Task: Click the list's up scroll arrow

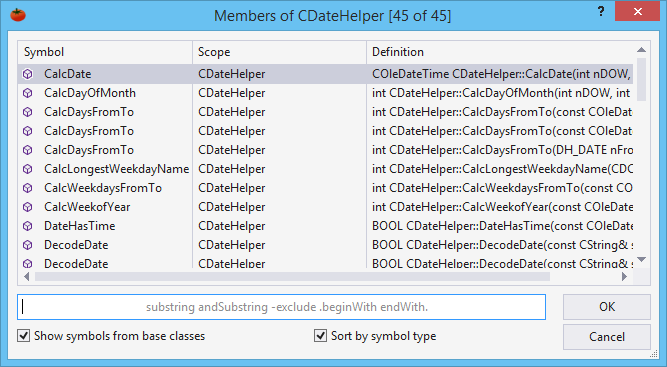Action: 641,50
